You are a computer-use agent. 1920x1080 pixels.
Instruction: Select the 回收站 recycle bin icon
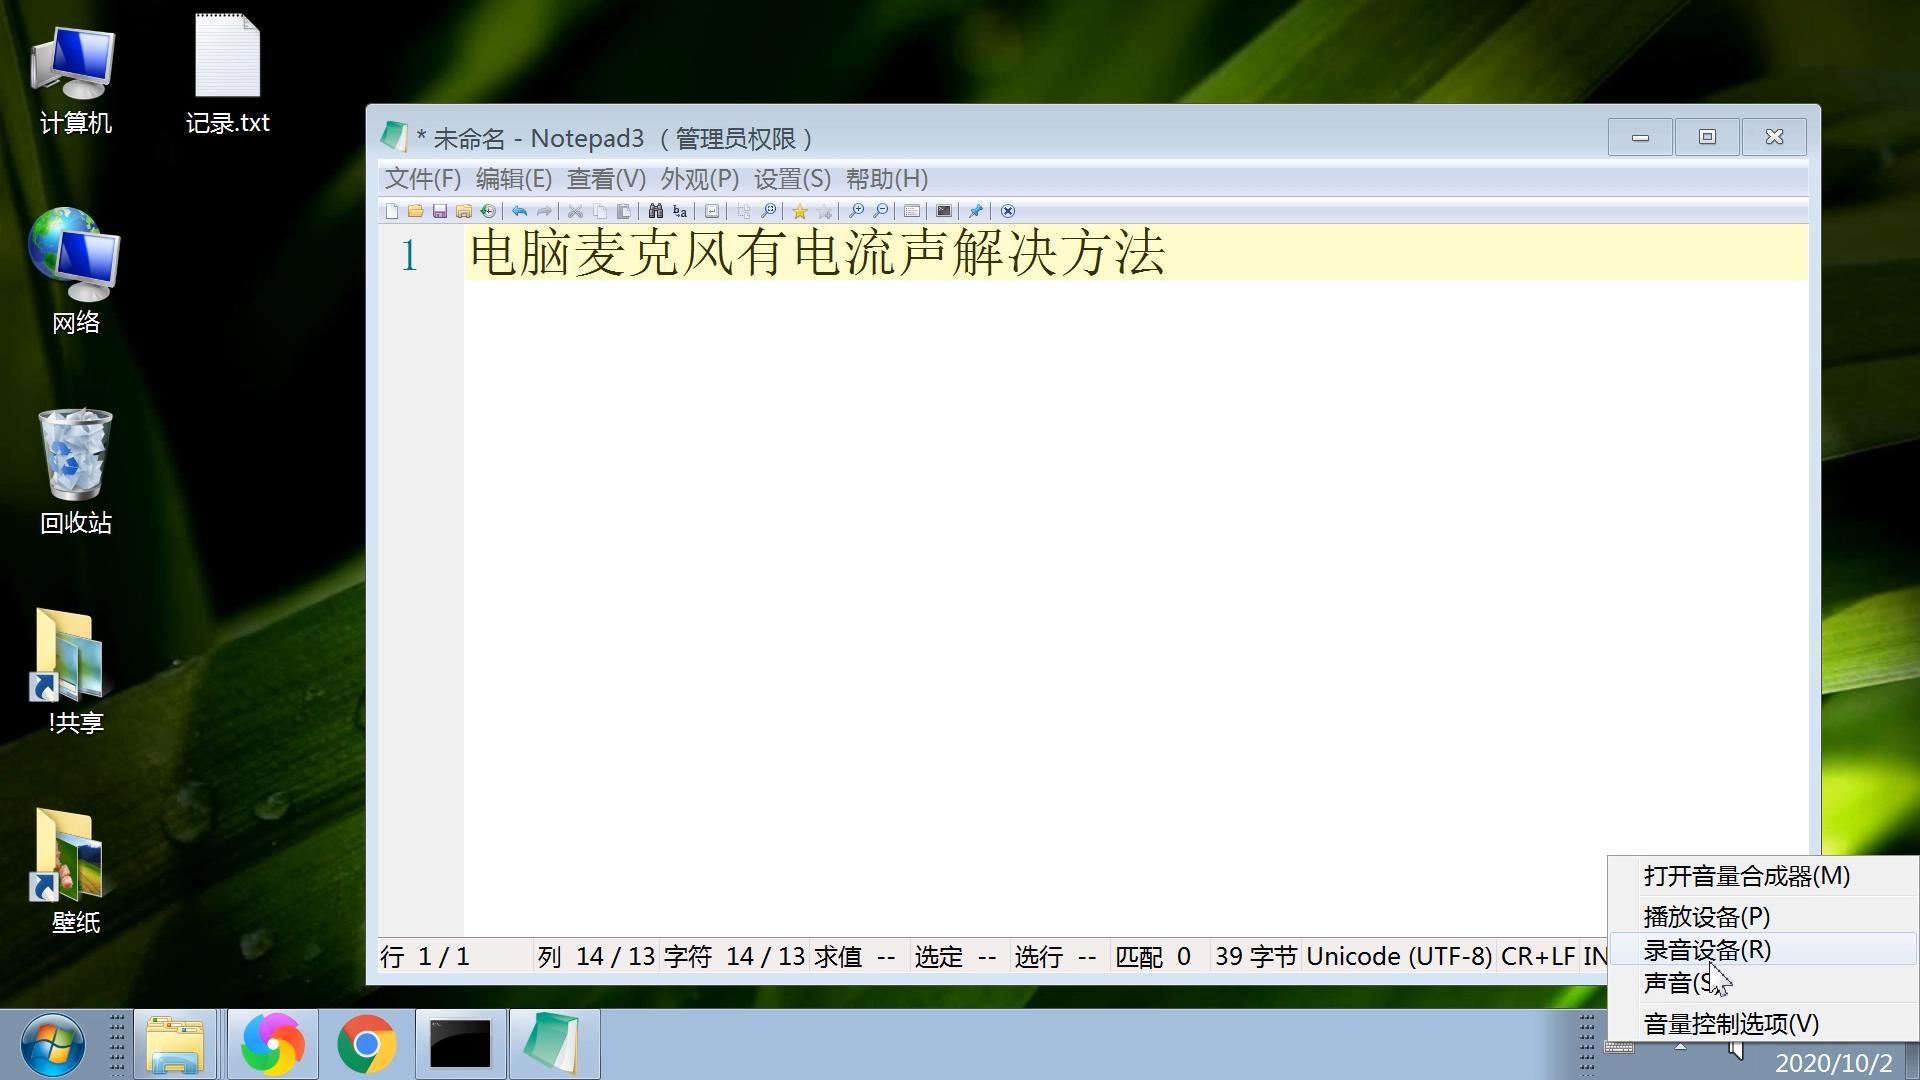click(75, 470)
